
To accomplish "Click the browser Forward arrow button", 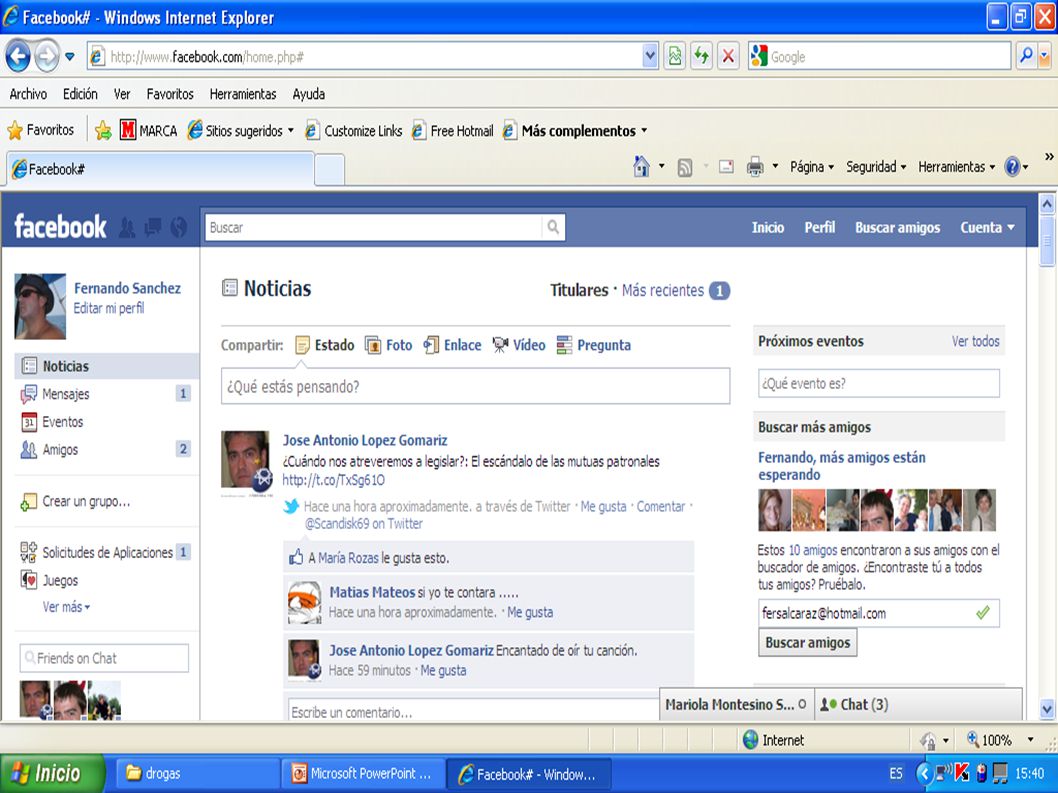I will pyautogui.click(x=47, y=56).
